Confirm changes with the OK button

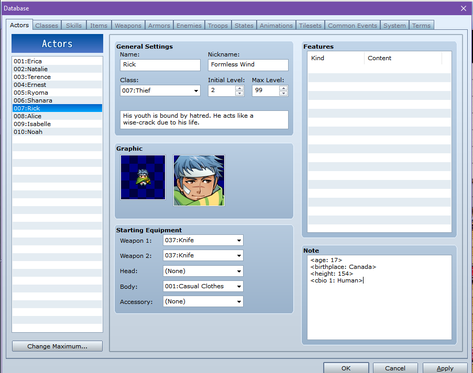tap(346, 368)
